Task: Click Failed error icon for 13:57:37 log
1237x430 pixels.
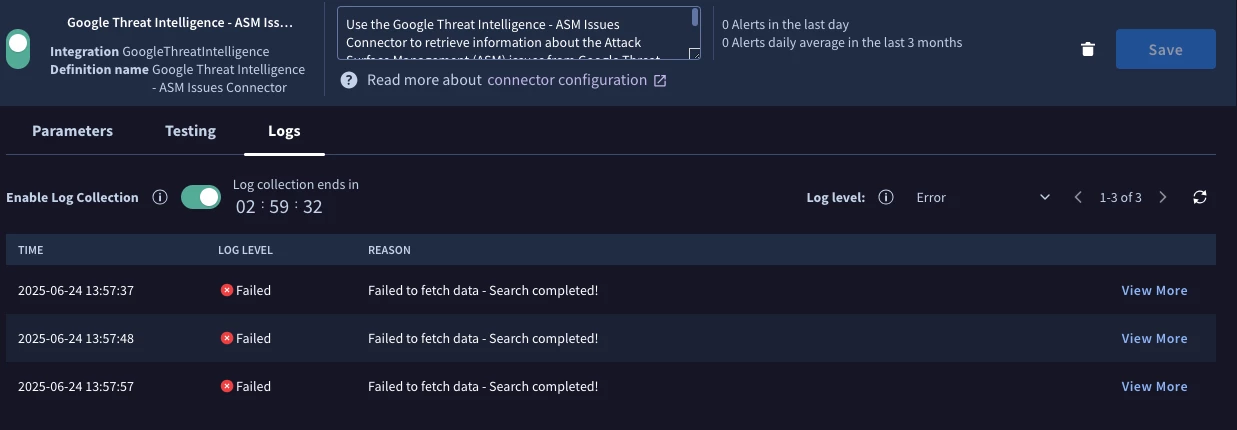Action: 227,290
